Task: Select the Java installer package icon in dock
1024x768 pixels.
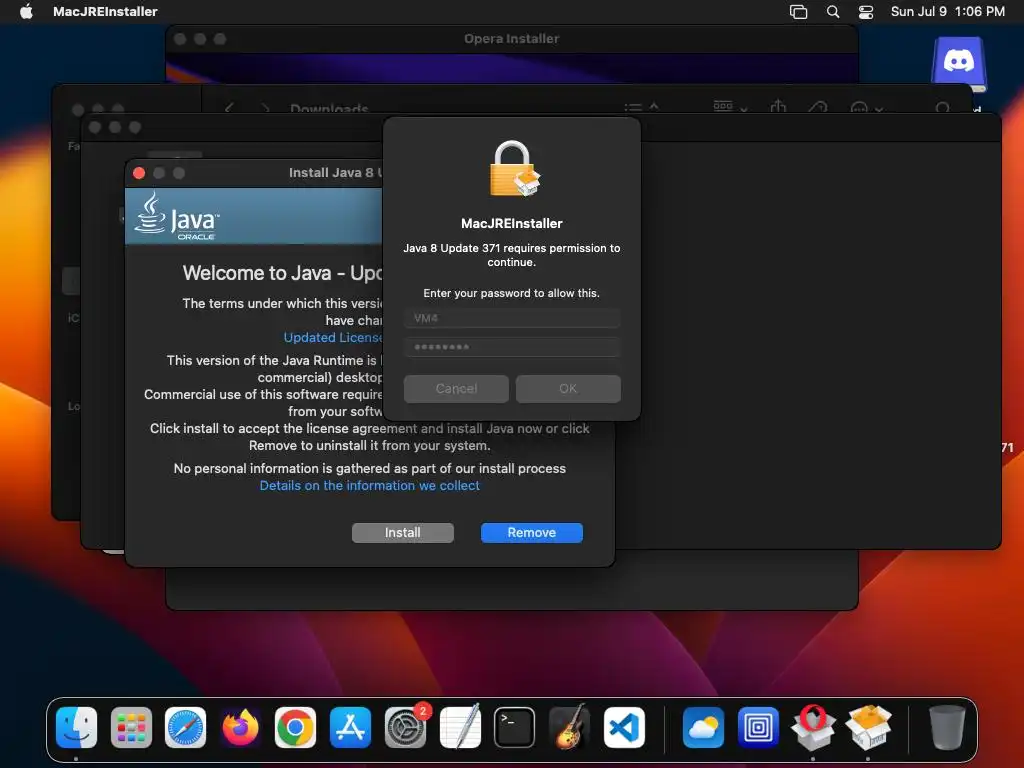Action: (x=868, y=727)
